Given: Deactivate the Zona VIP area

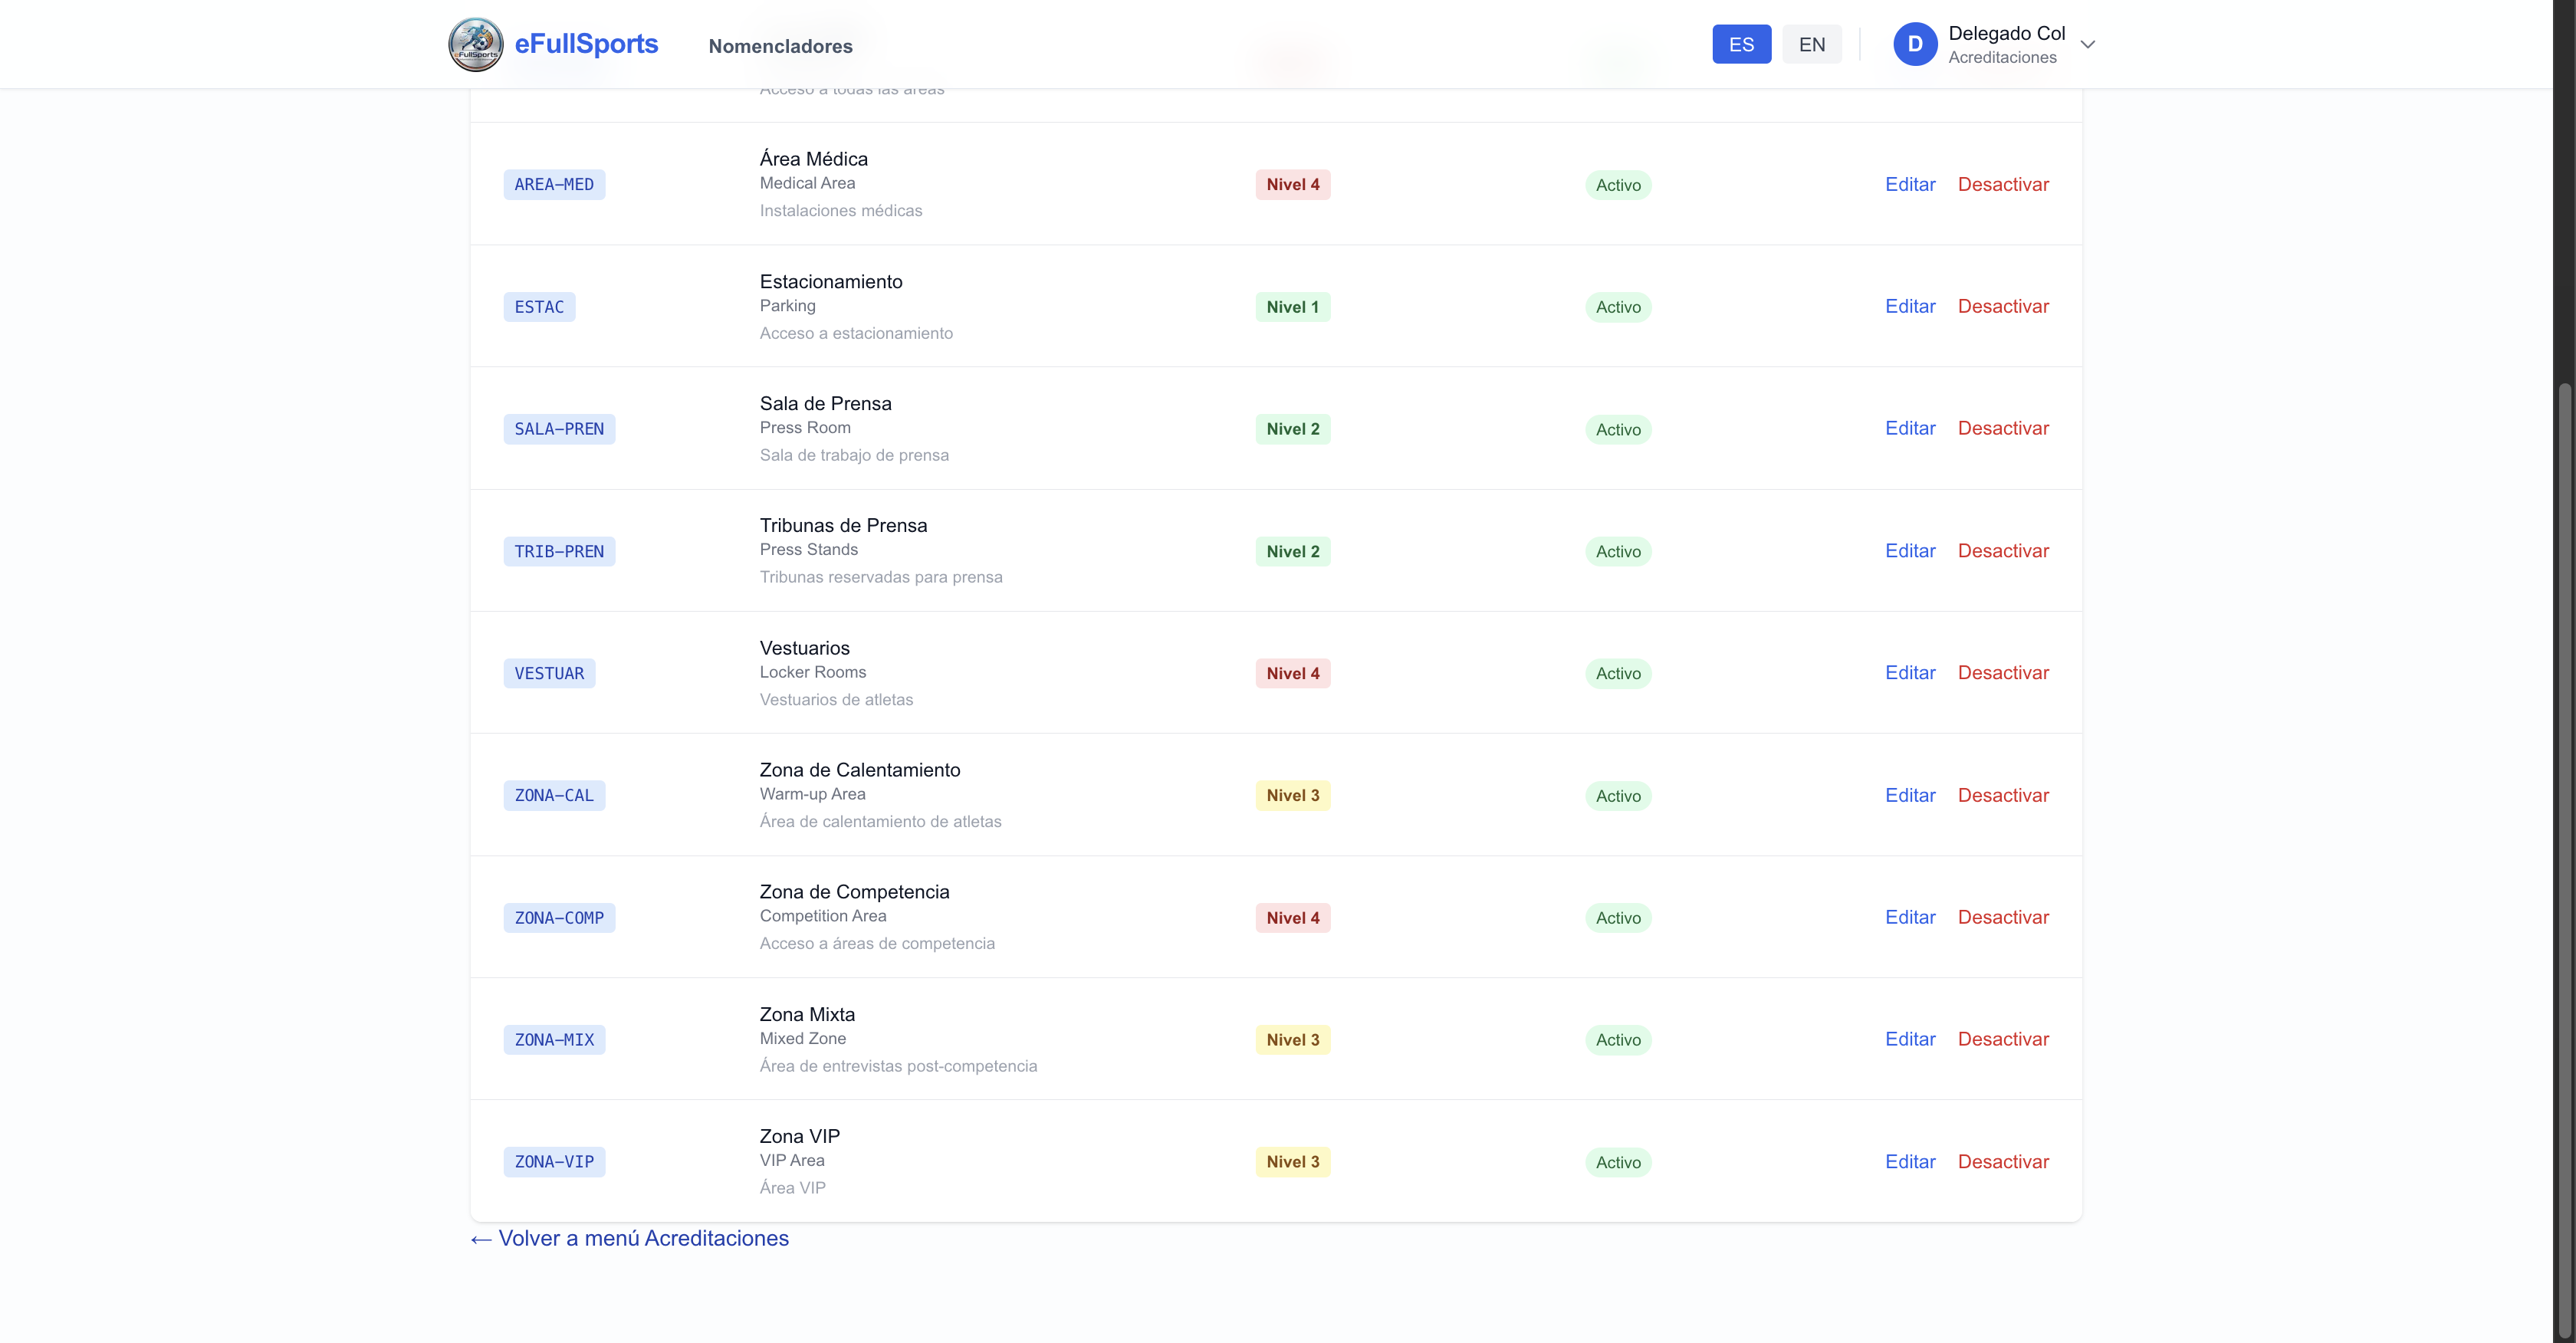Looking at the screenshot, I should pos(2002,1162).
